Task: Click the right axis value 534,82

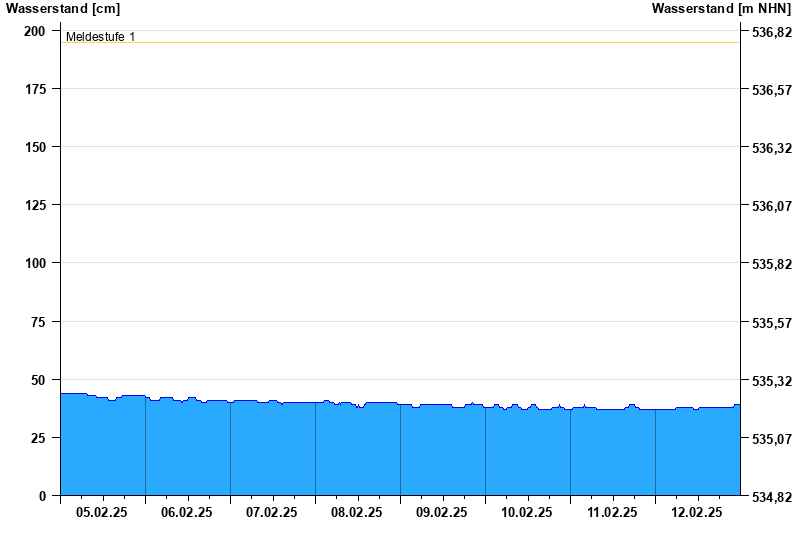Action: [x=772, y=496]
